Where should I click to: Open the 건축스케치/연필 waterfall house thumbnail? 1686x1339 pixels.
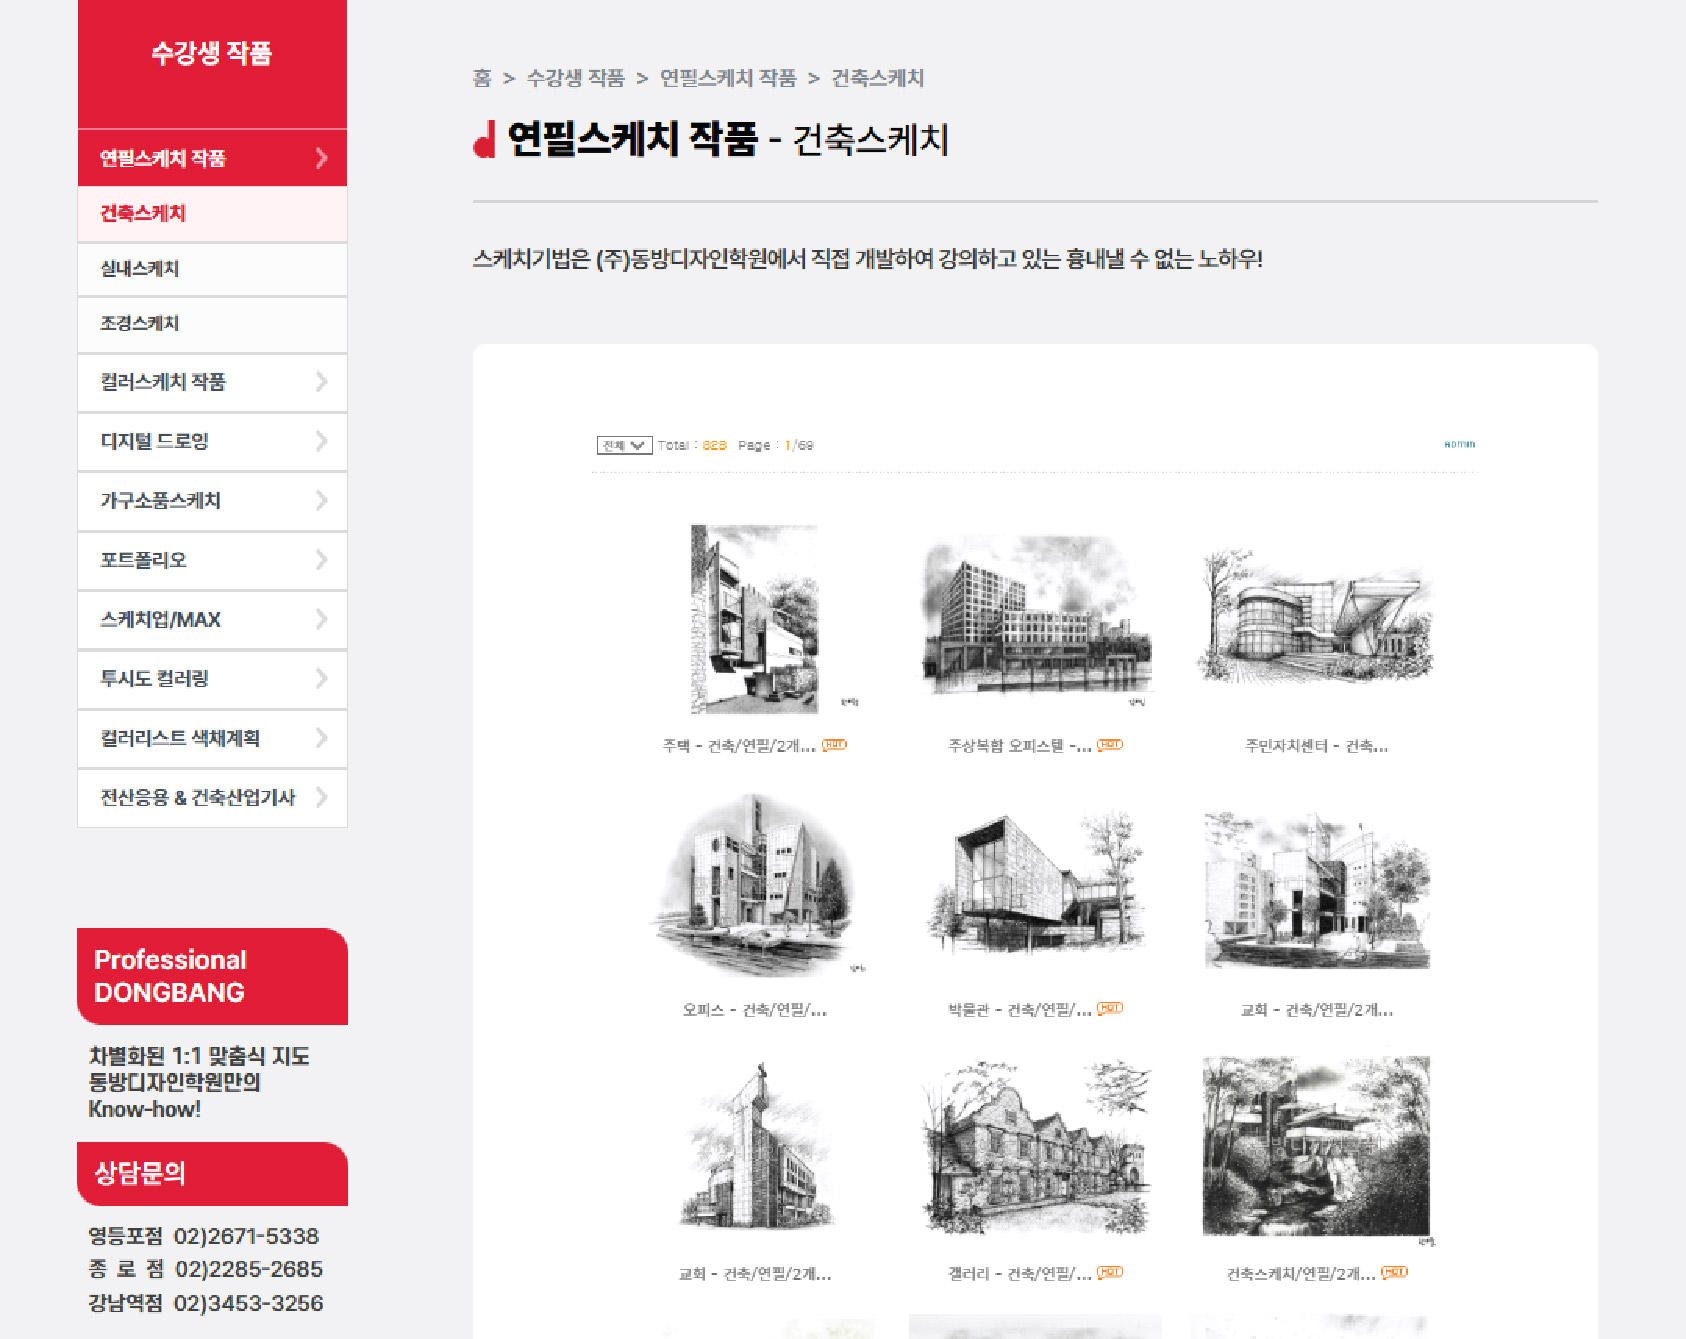pos(1316,1148)
